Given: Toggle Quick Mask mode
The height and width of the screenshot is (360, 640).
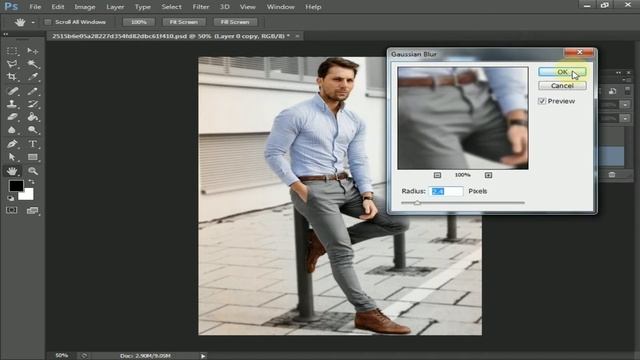Looking at the screenshot, I should click(12, 210).
